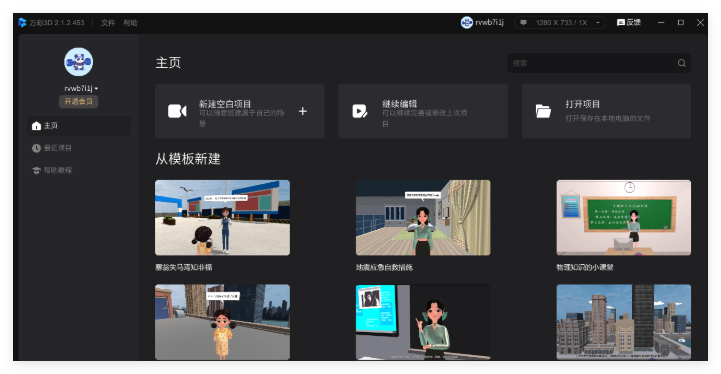The width and height of the screenshot is (721, 374).
Task: Click the 万彩3D app logo icon
Action: (x=22, y=23)
